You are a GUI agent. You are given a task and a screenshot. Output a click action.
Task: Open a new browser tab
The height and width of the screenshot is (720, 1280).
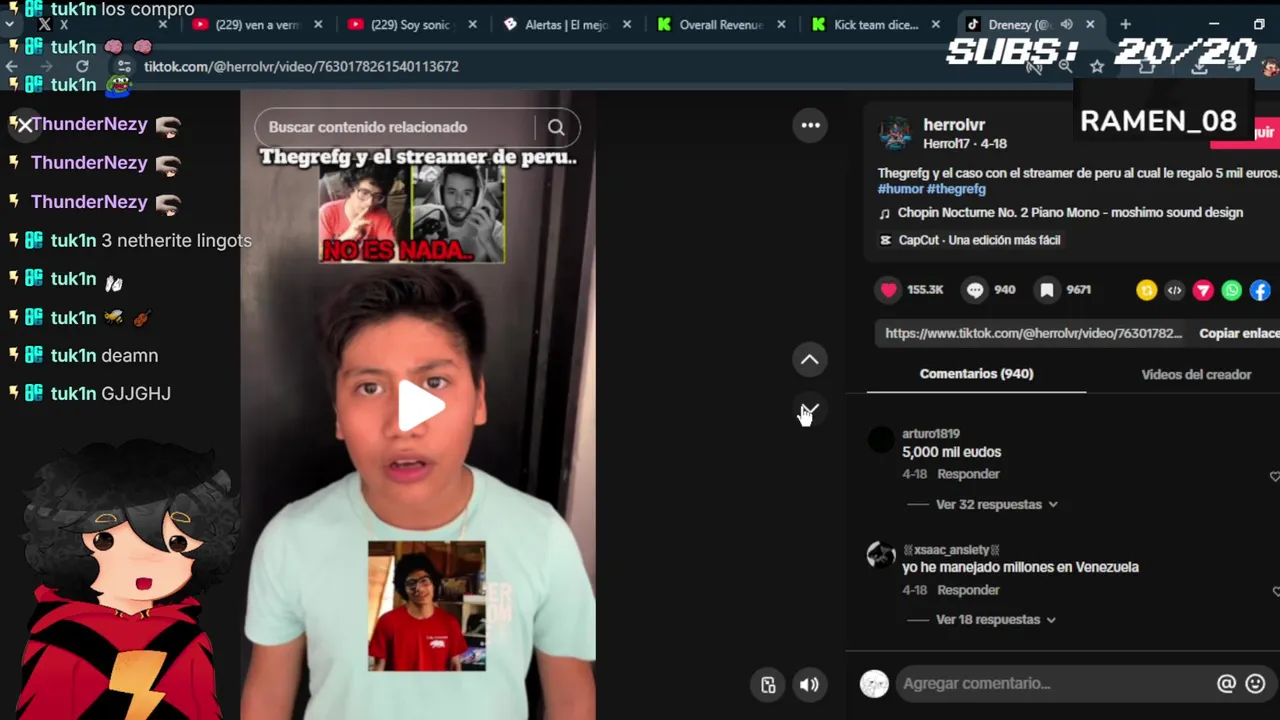[1125, 24]
